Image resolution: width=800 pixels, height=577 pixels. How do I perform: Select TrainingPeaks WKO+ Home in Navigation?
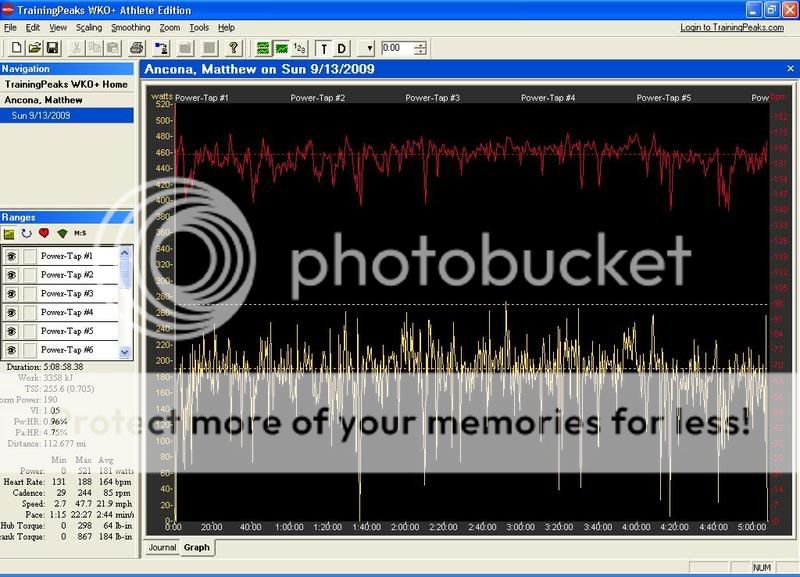point(66,84)
